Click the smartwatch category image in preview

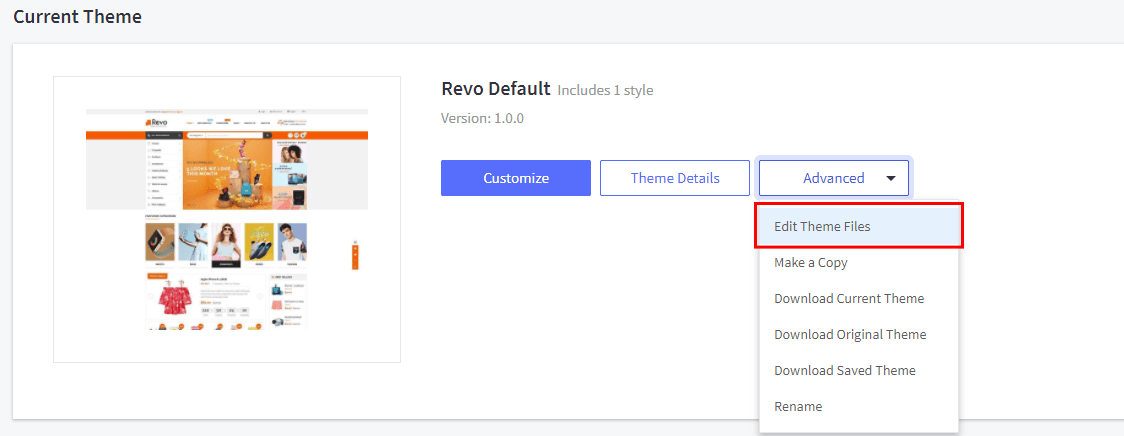(x=161, y=242)
